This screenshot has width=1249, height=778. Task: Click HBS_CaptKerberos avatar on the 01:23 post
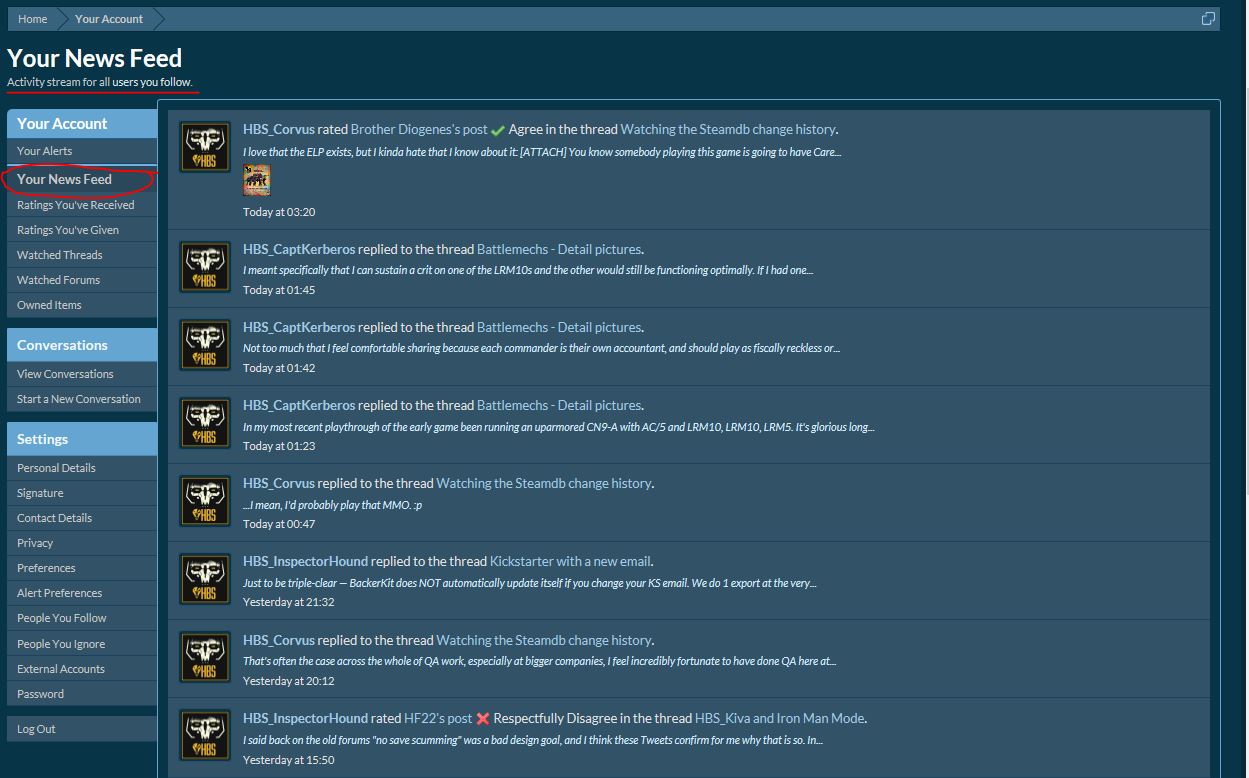point(205,422)
